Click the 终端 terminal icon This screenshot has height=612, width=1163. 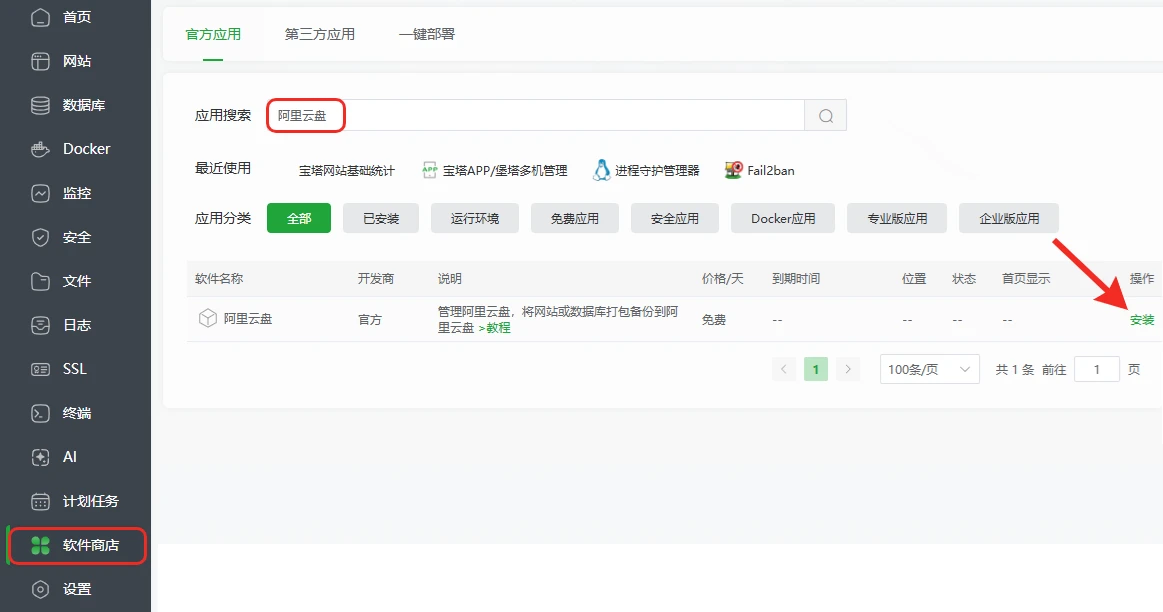click(40, 413)
